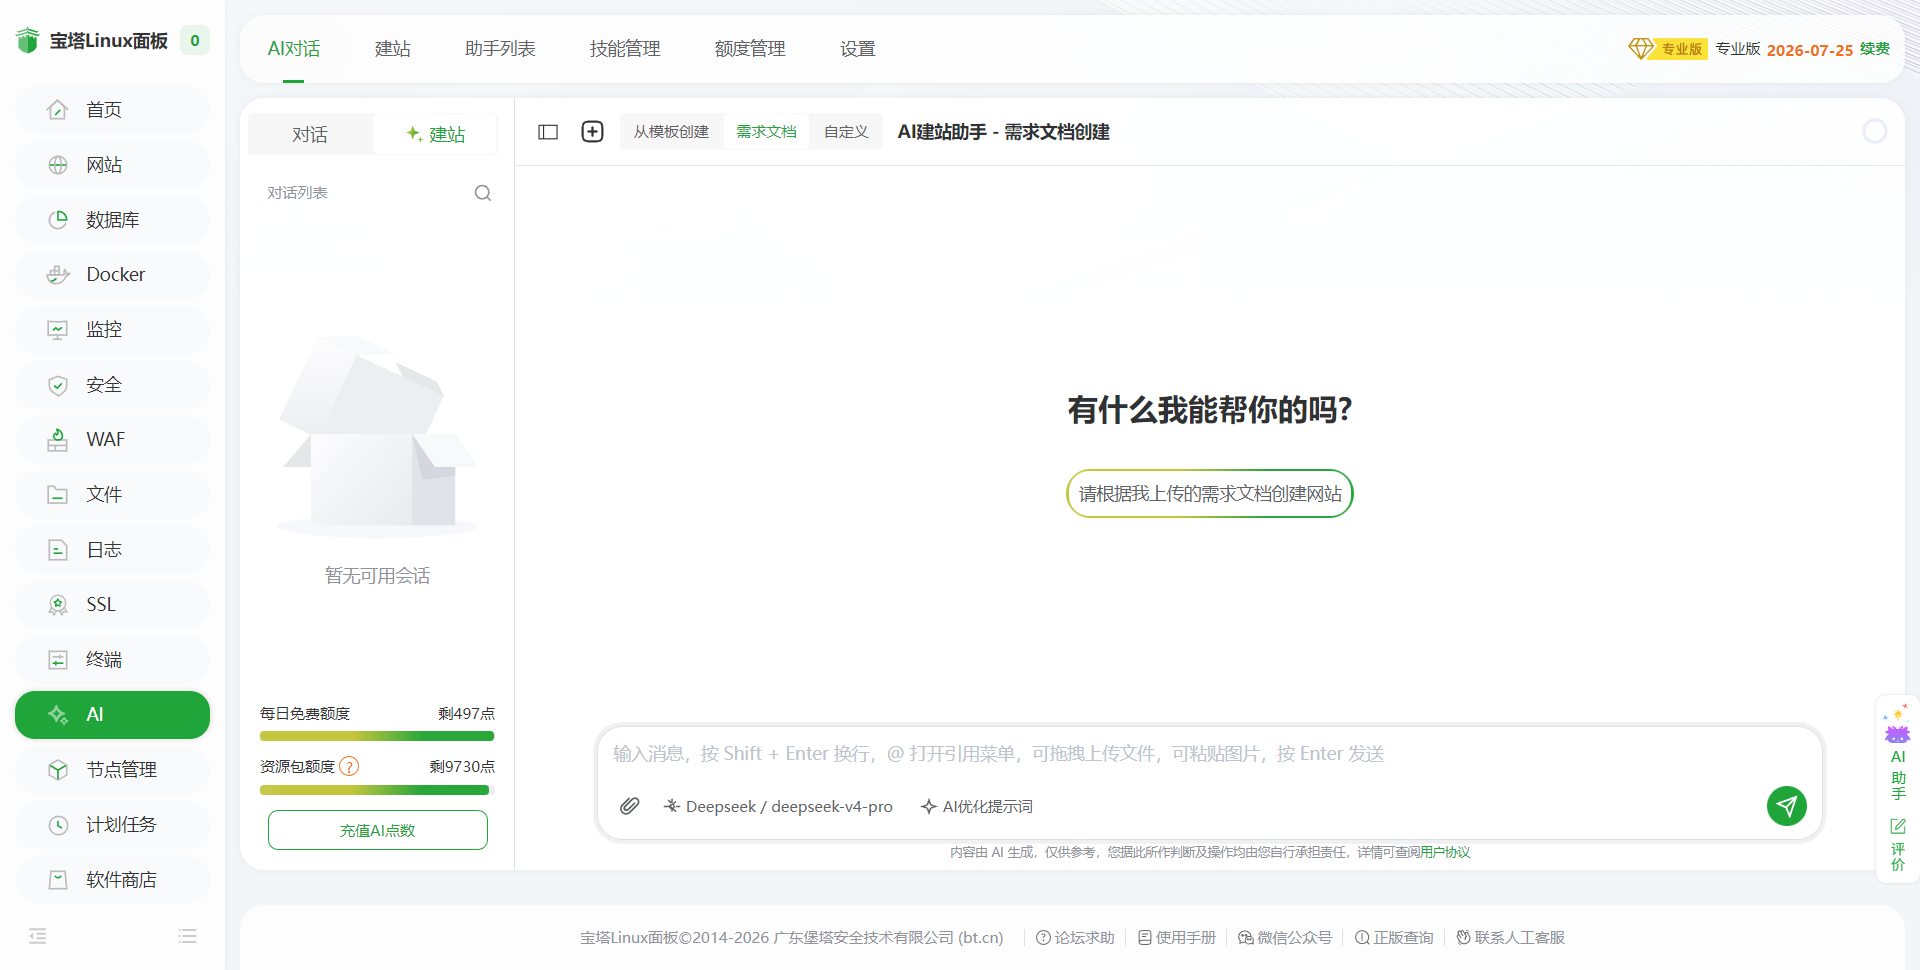The image size is (1920, 970).
Task: Select the 对话 sub-tab
Action: click(310, 134)
